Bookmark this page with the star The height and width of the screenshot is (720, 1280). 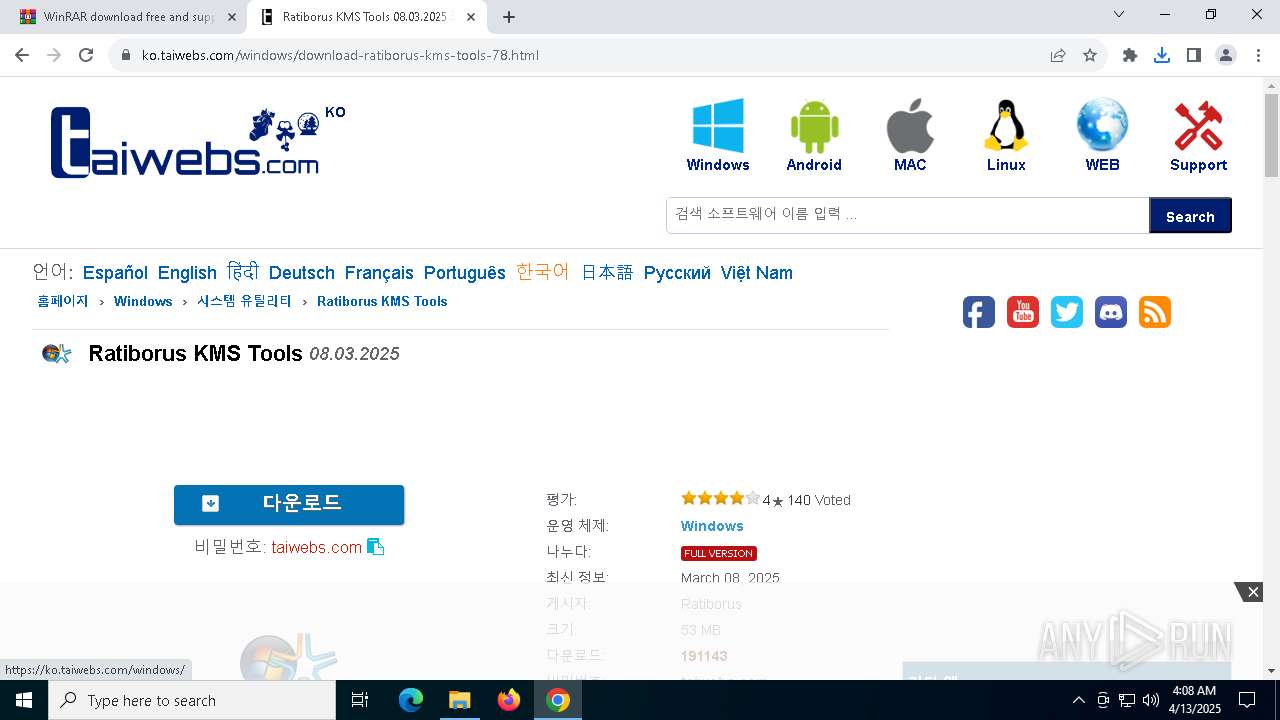click(1090, 55)
